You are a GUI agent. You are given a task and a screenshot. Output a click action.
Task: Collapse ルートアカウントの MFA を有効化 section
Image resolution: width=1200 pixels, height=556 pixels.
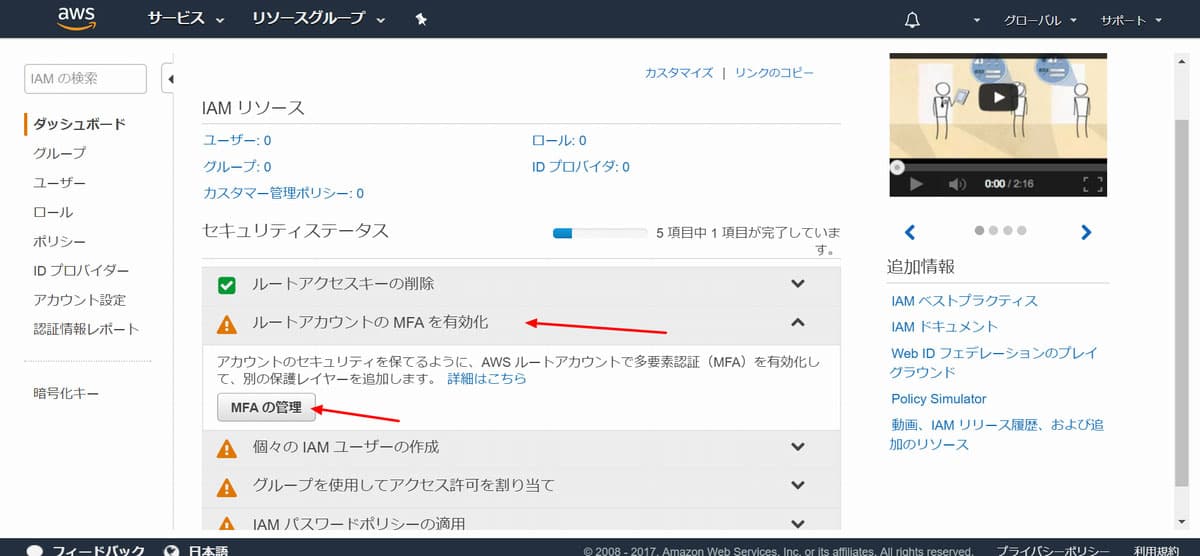point(798,322)
